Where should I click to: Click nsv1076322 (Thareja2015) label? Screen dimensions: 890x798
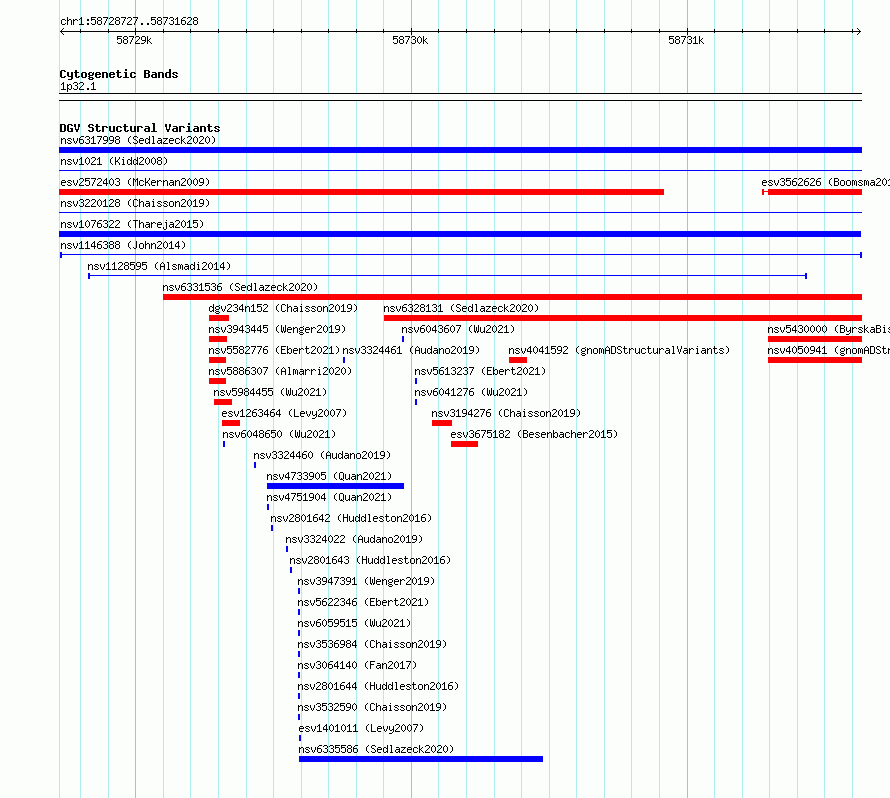click(x=132, y=224)
